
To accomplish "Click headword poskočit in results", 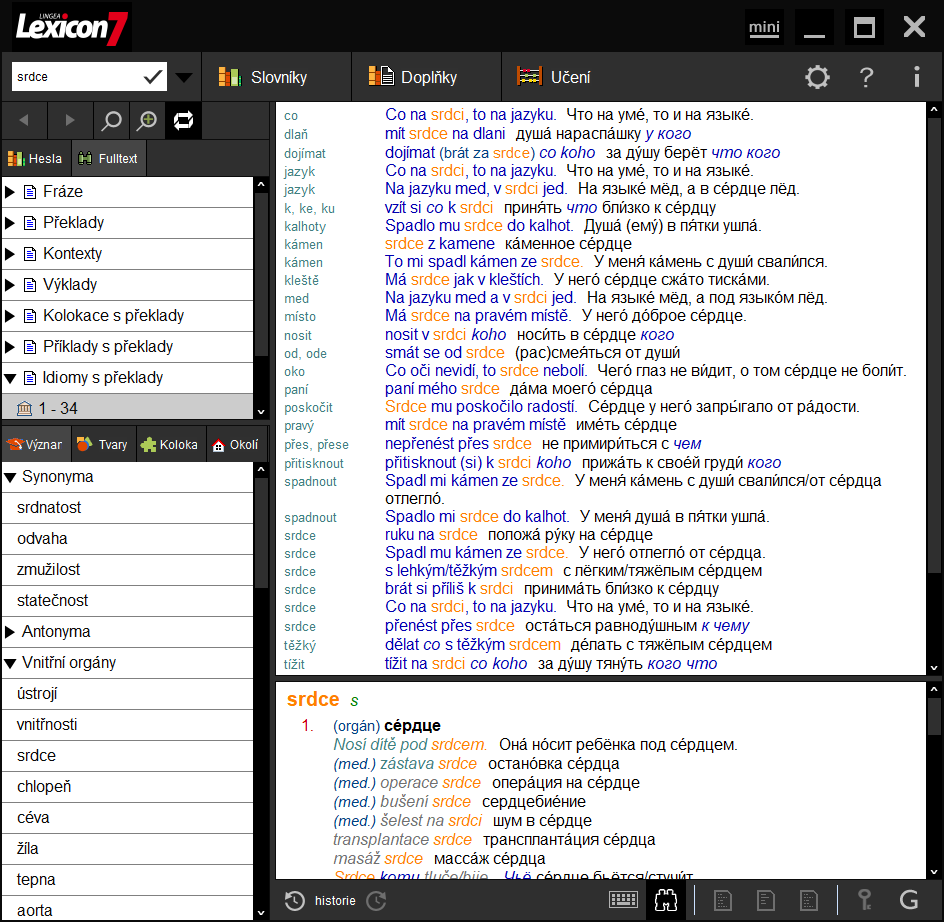I will pyautogui.click(x=308, y=408).
